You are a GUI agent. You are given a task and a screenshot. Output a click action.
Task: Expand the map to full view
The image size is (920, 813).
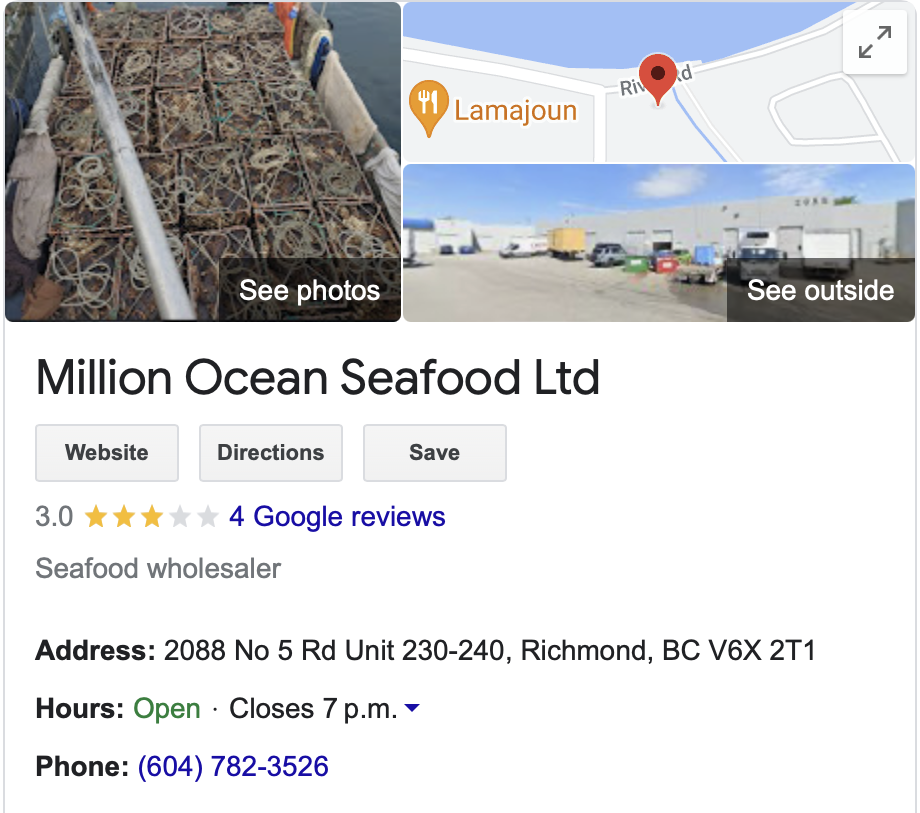coord(875,42)
